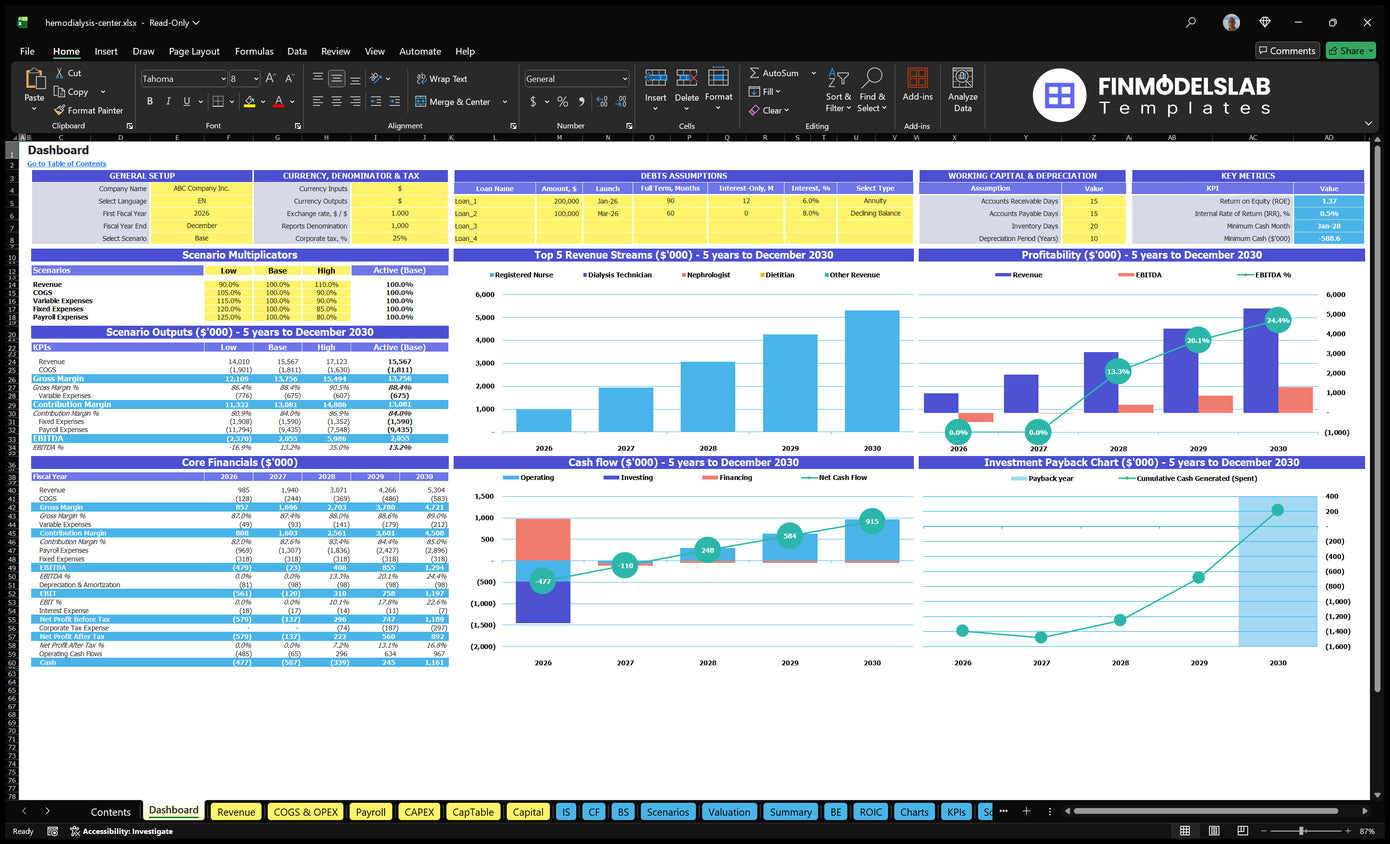Toggle Bold formatting

tap(150, 101)
